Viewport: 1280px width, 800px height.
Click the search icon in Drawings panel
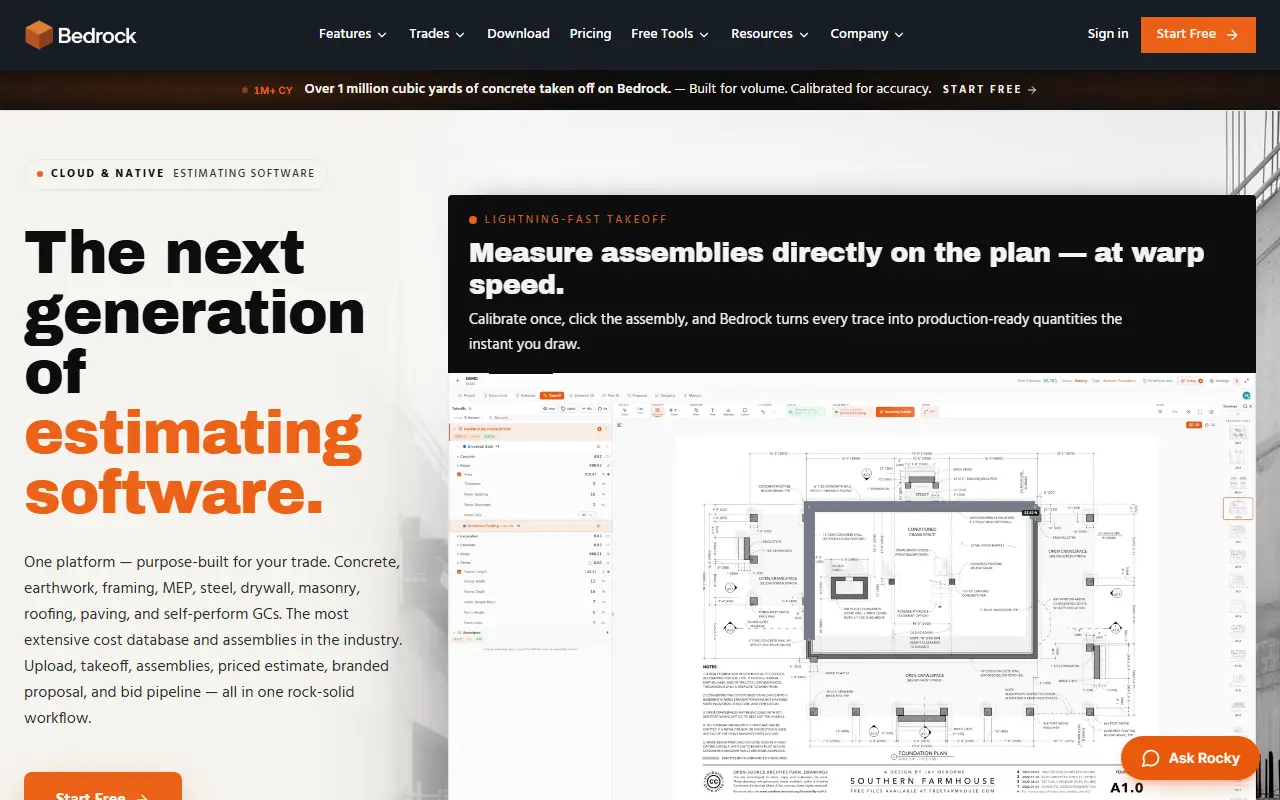[1245, 406]
